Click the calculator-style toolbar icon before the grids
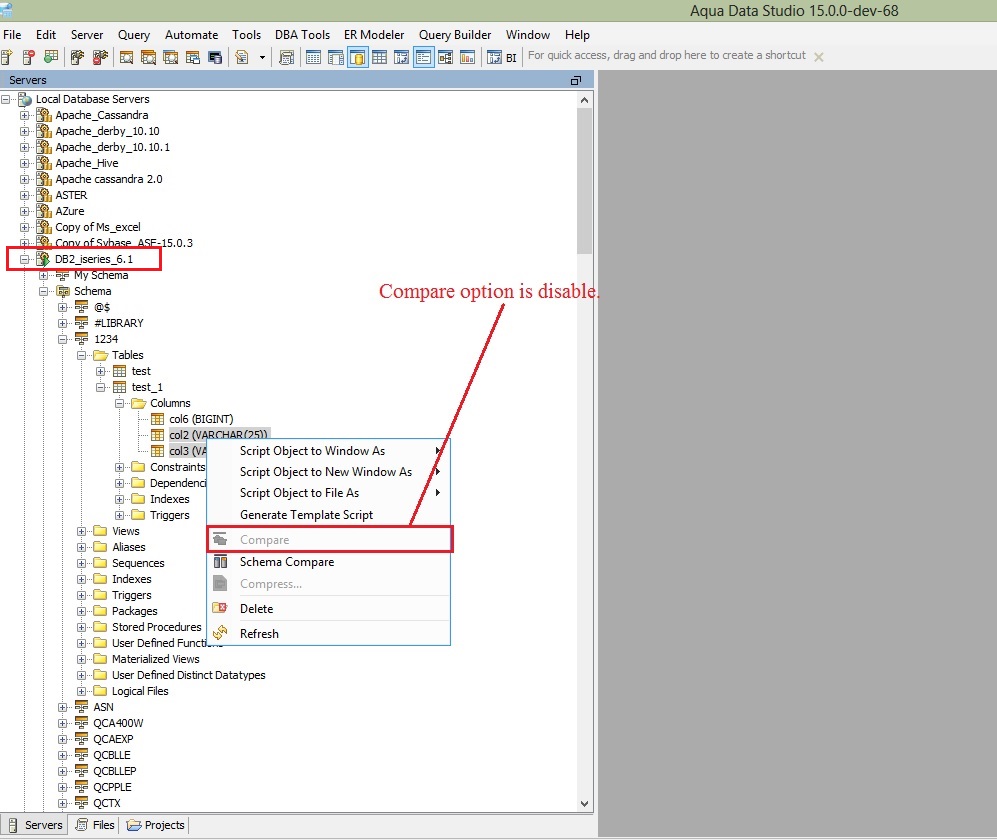997x840 pixels. point(287,57)
